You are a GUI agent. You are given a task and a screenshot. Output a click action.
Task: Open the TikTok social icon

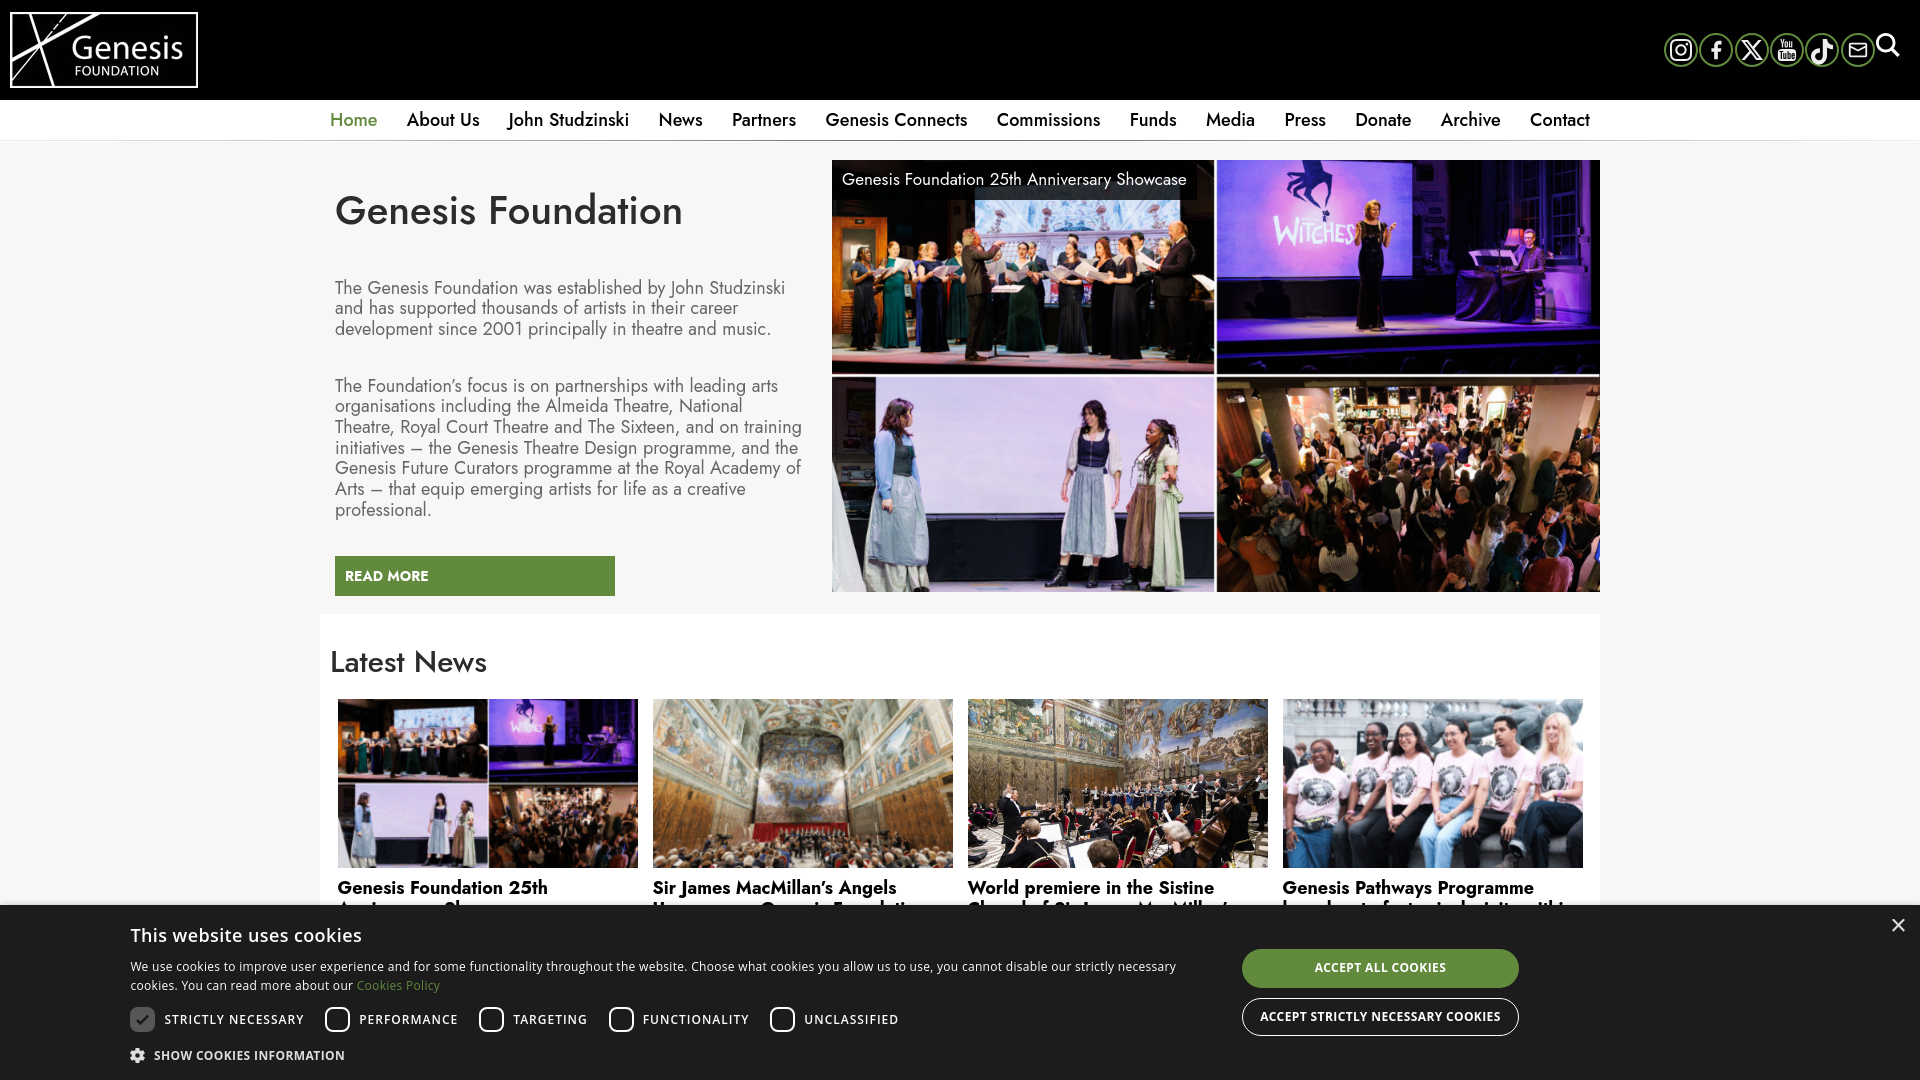click(x=1822, y=50)
